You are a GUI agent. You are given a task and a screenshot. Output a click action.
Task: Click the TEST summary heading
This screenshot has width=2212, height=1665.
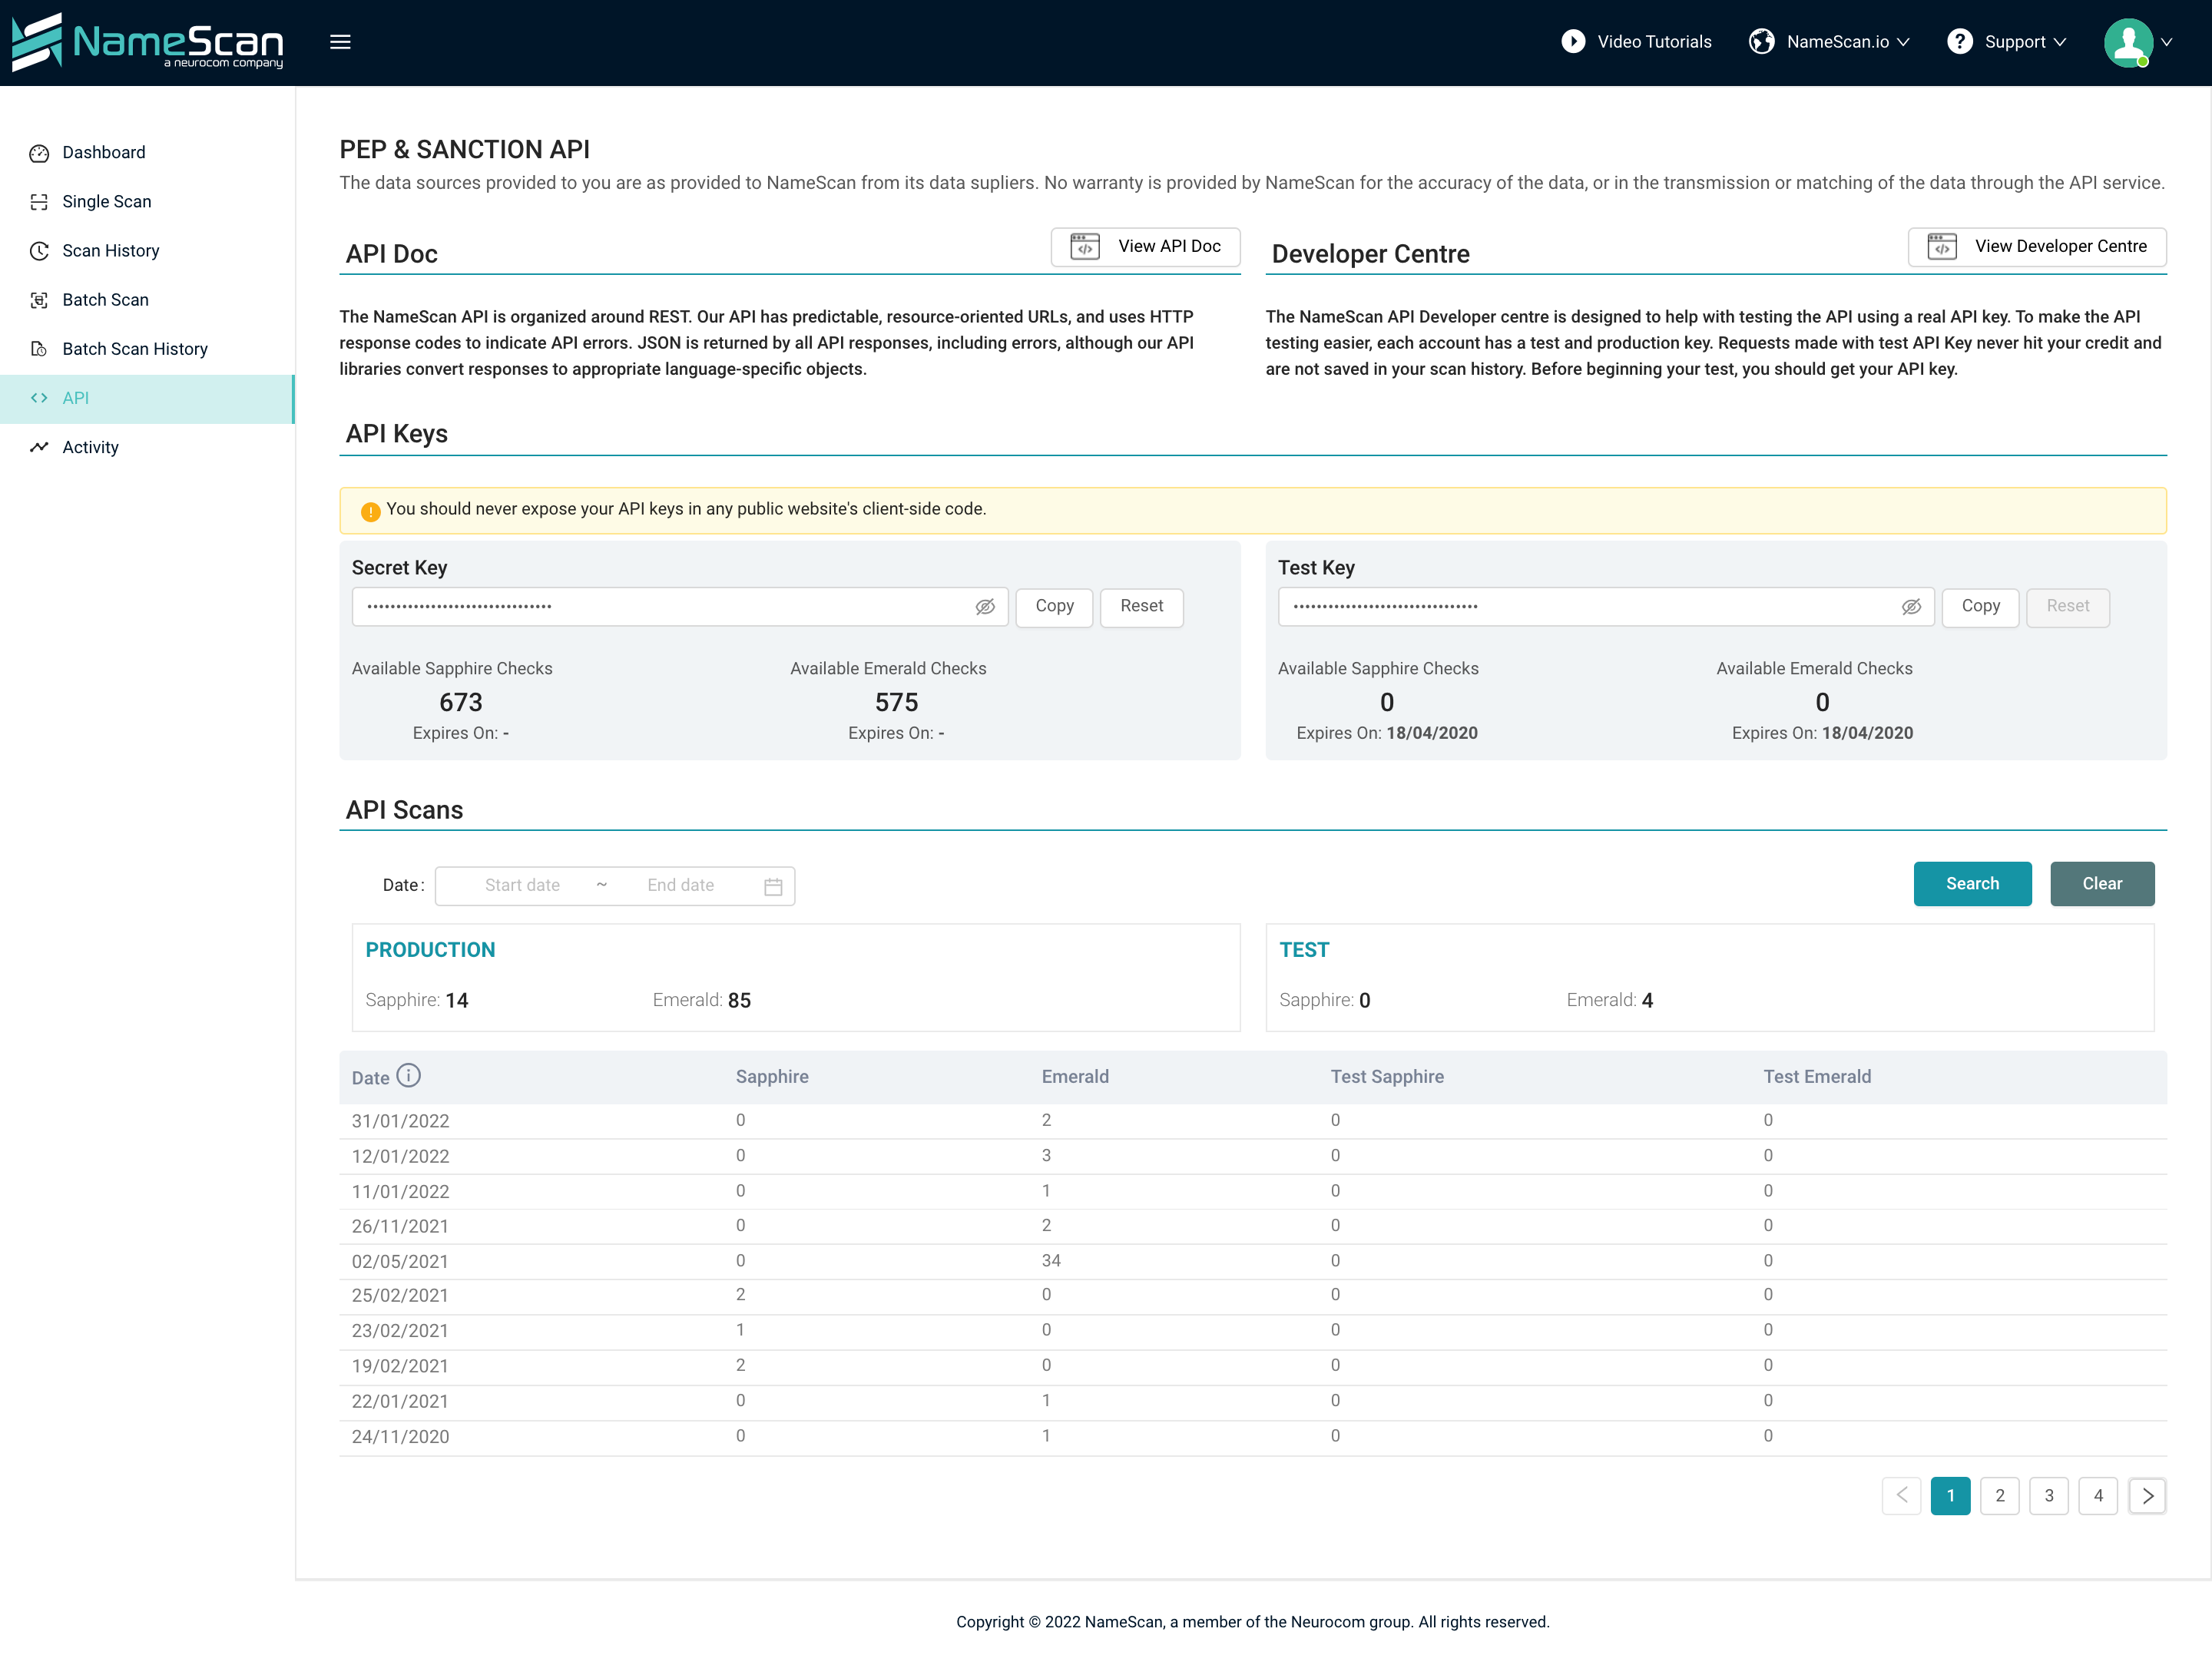(1304, 950)
